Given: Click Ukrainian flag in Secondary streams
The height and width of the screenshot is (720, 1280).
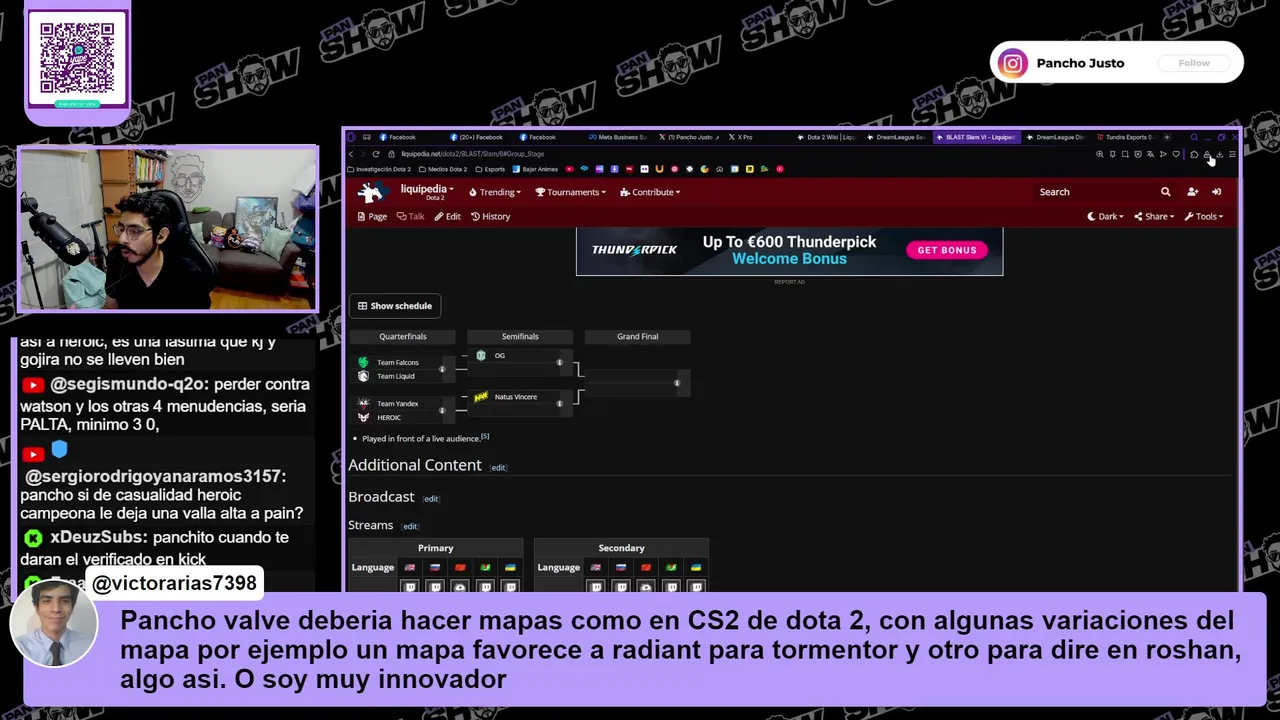Looking at the screenshot, I should tap(696, 568).
